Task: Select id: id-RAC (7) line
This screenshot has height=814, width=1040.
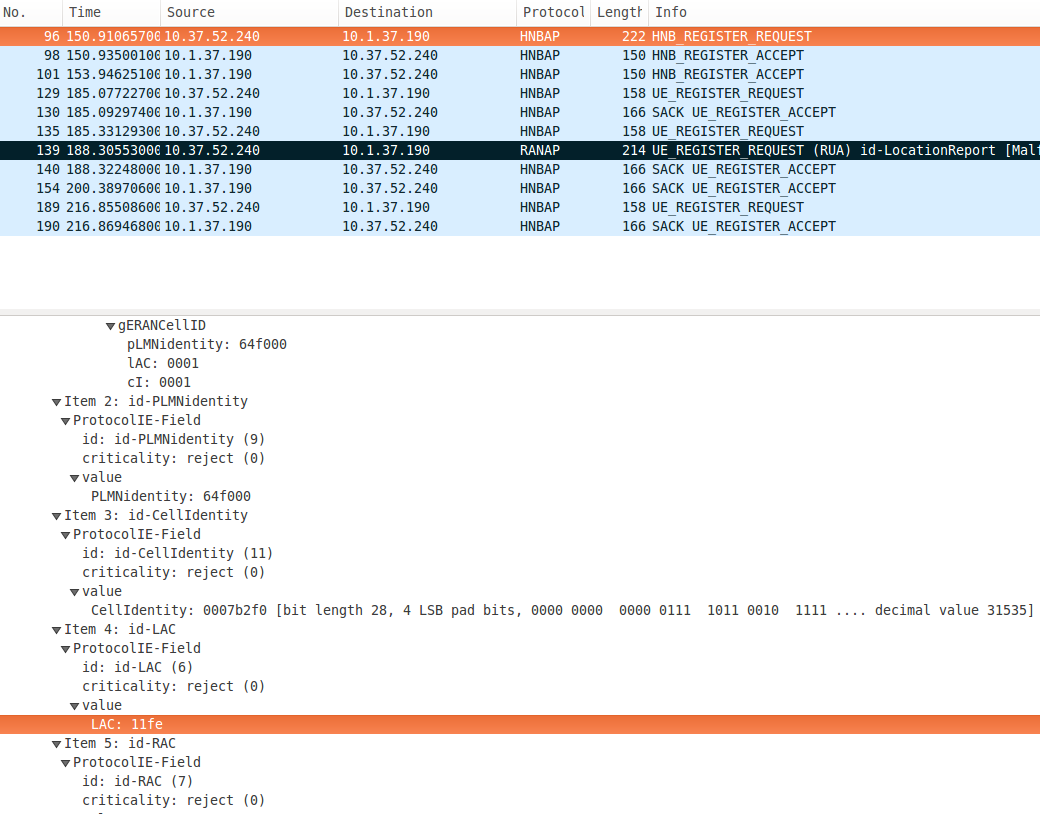Action: pos(137,782)
